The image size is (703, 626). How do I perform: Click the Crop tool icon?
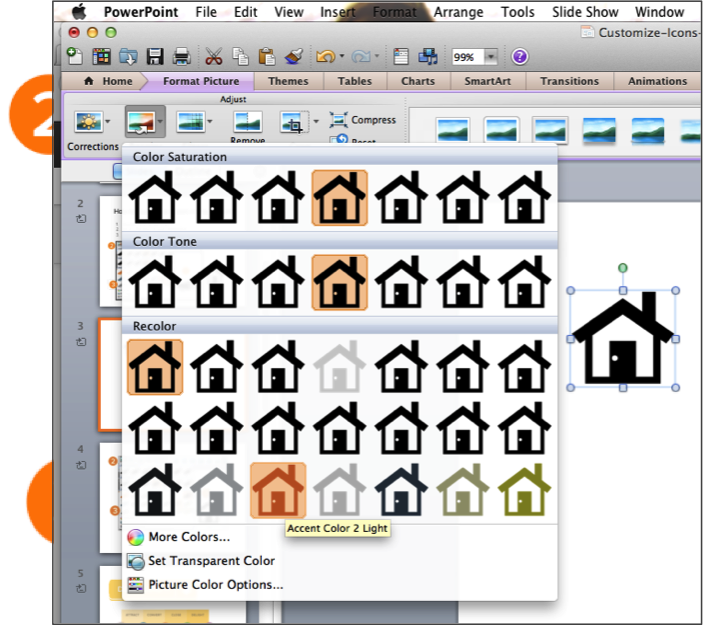click(295, 122)
